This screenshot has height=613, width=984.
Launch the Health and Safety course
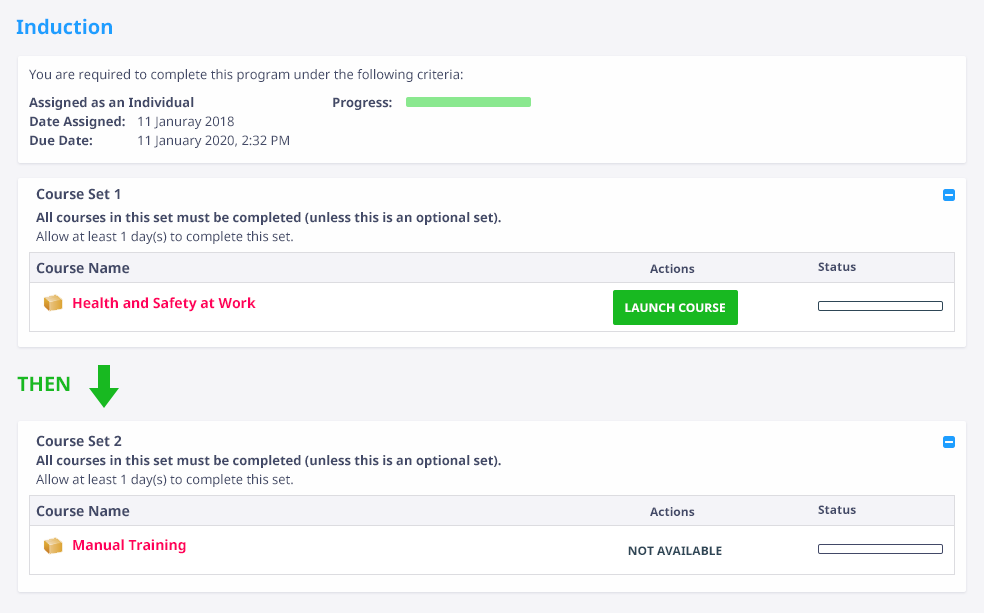tap(675, 307)
